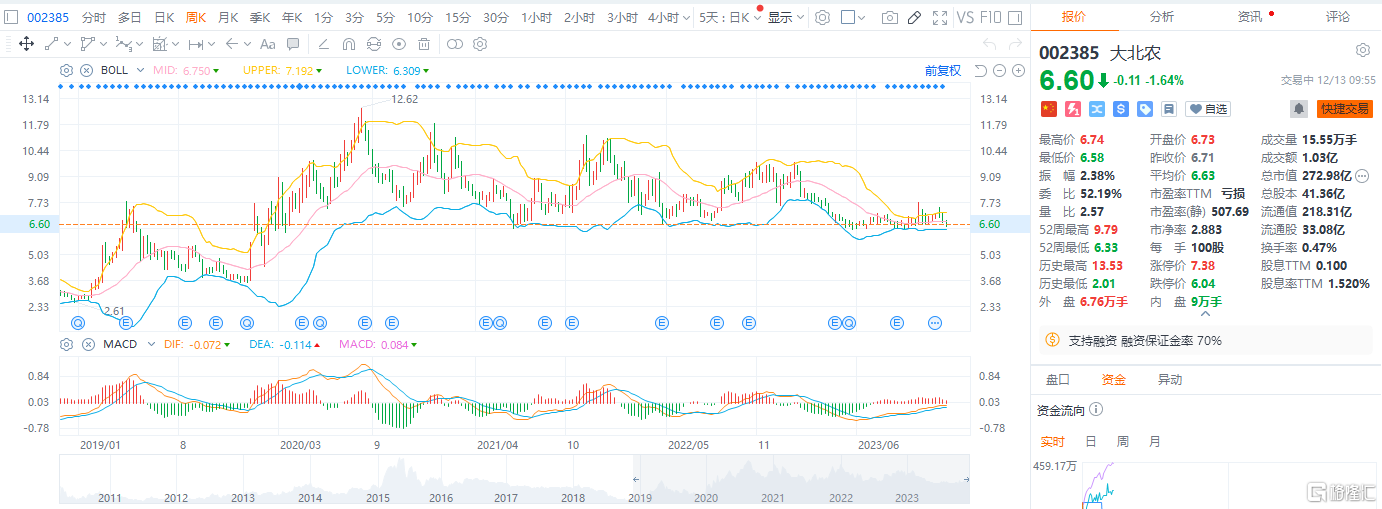Take a chart screenshot with camera icon
The height and width of the screenshot is (509, 1382).
tap(888, 18)
